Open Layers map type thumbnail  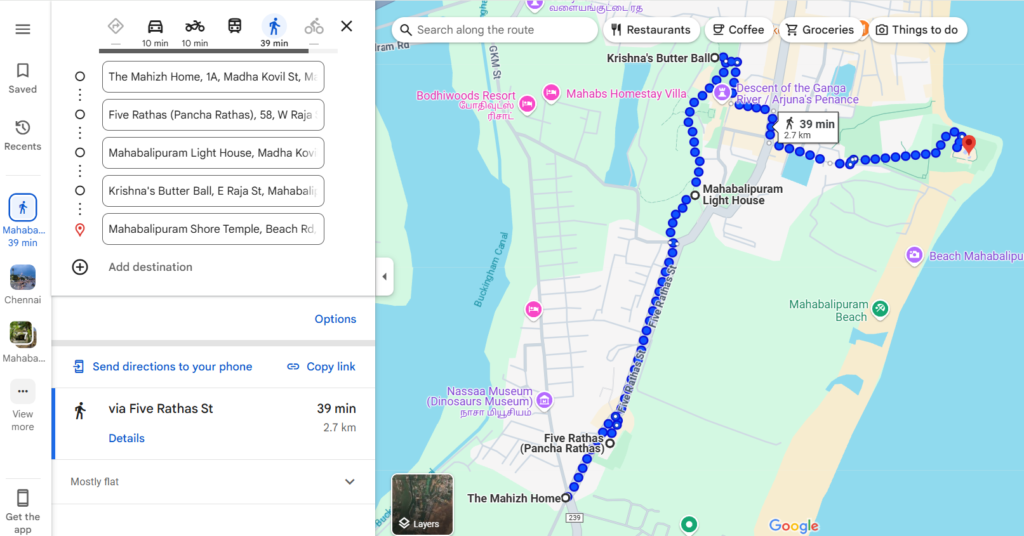point(422,505)
